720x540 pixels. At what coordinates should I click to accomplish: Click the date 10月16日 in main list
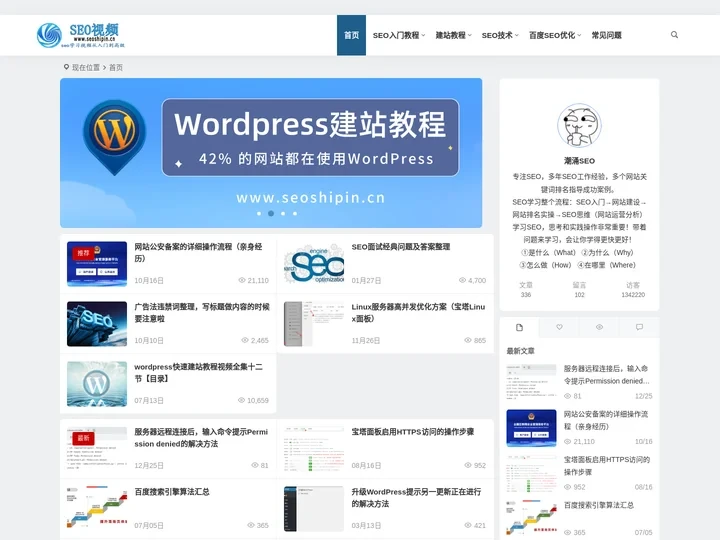pos(149,281)
